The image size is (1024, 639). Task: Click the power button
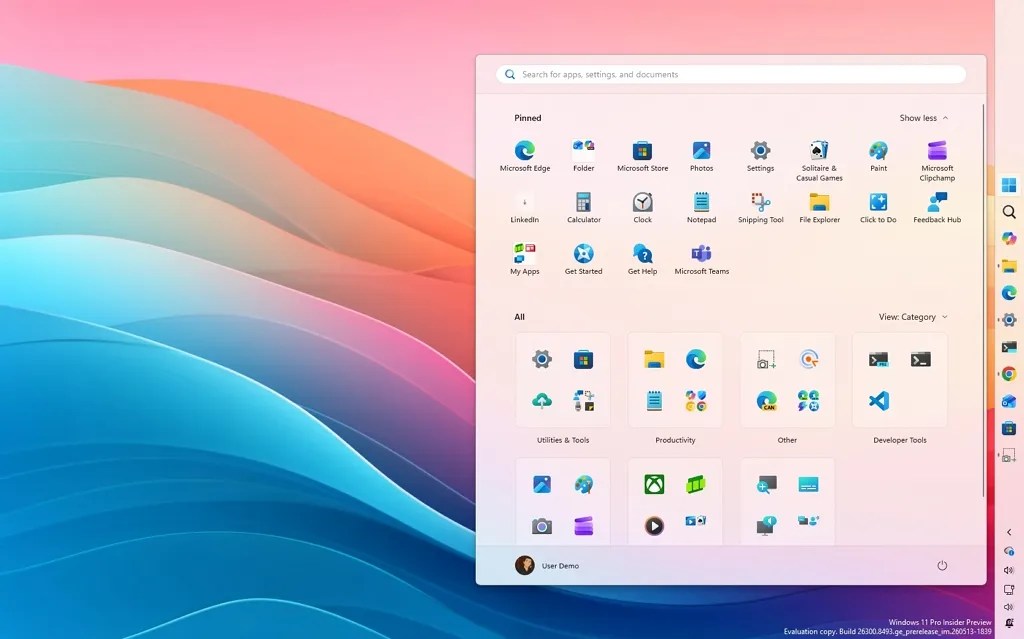point(942,565)
